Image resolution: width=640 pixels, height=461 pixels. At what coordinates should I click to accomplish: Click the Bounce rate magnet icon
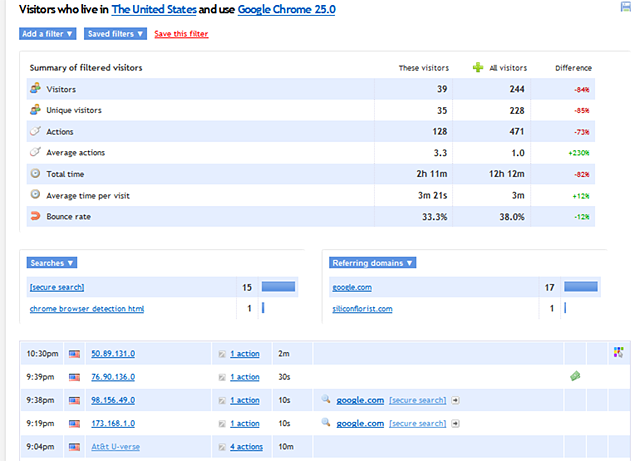pos(35,215)
